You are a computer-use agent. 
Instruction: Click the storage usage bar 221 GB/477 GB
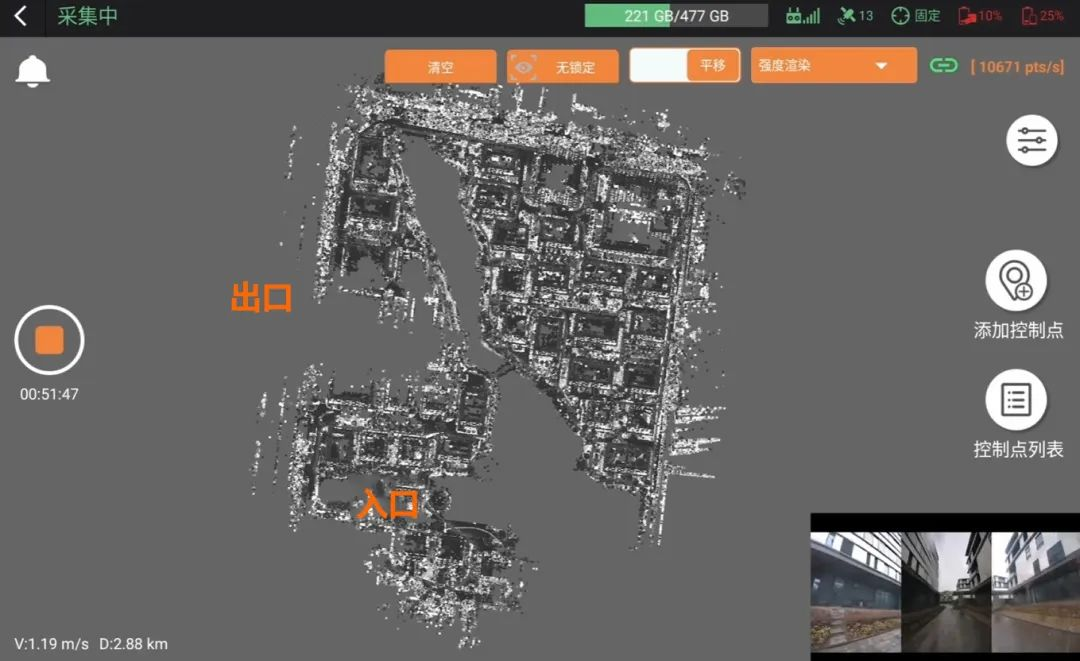point(676,16)
